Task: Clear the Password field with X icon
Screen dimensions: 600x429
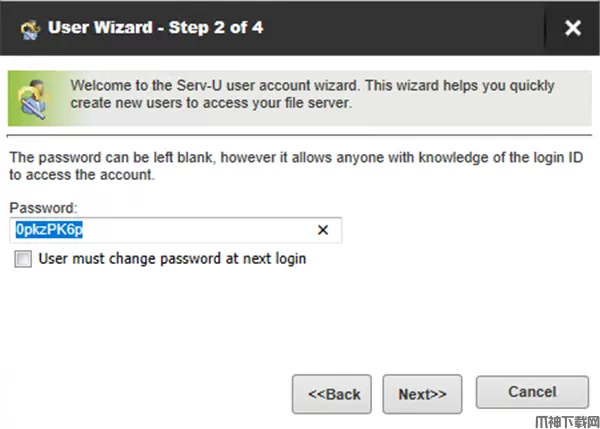Action: [323, 230]
